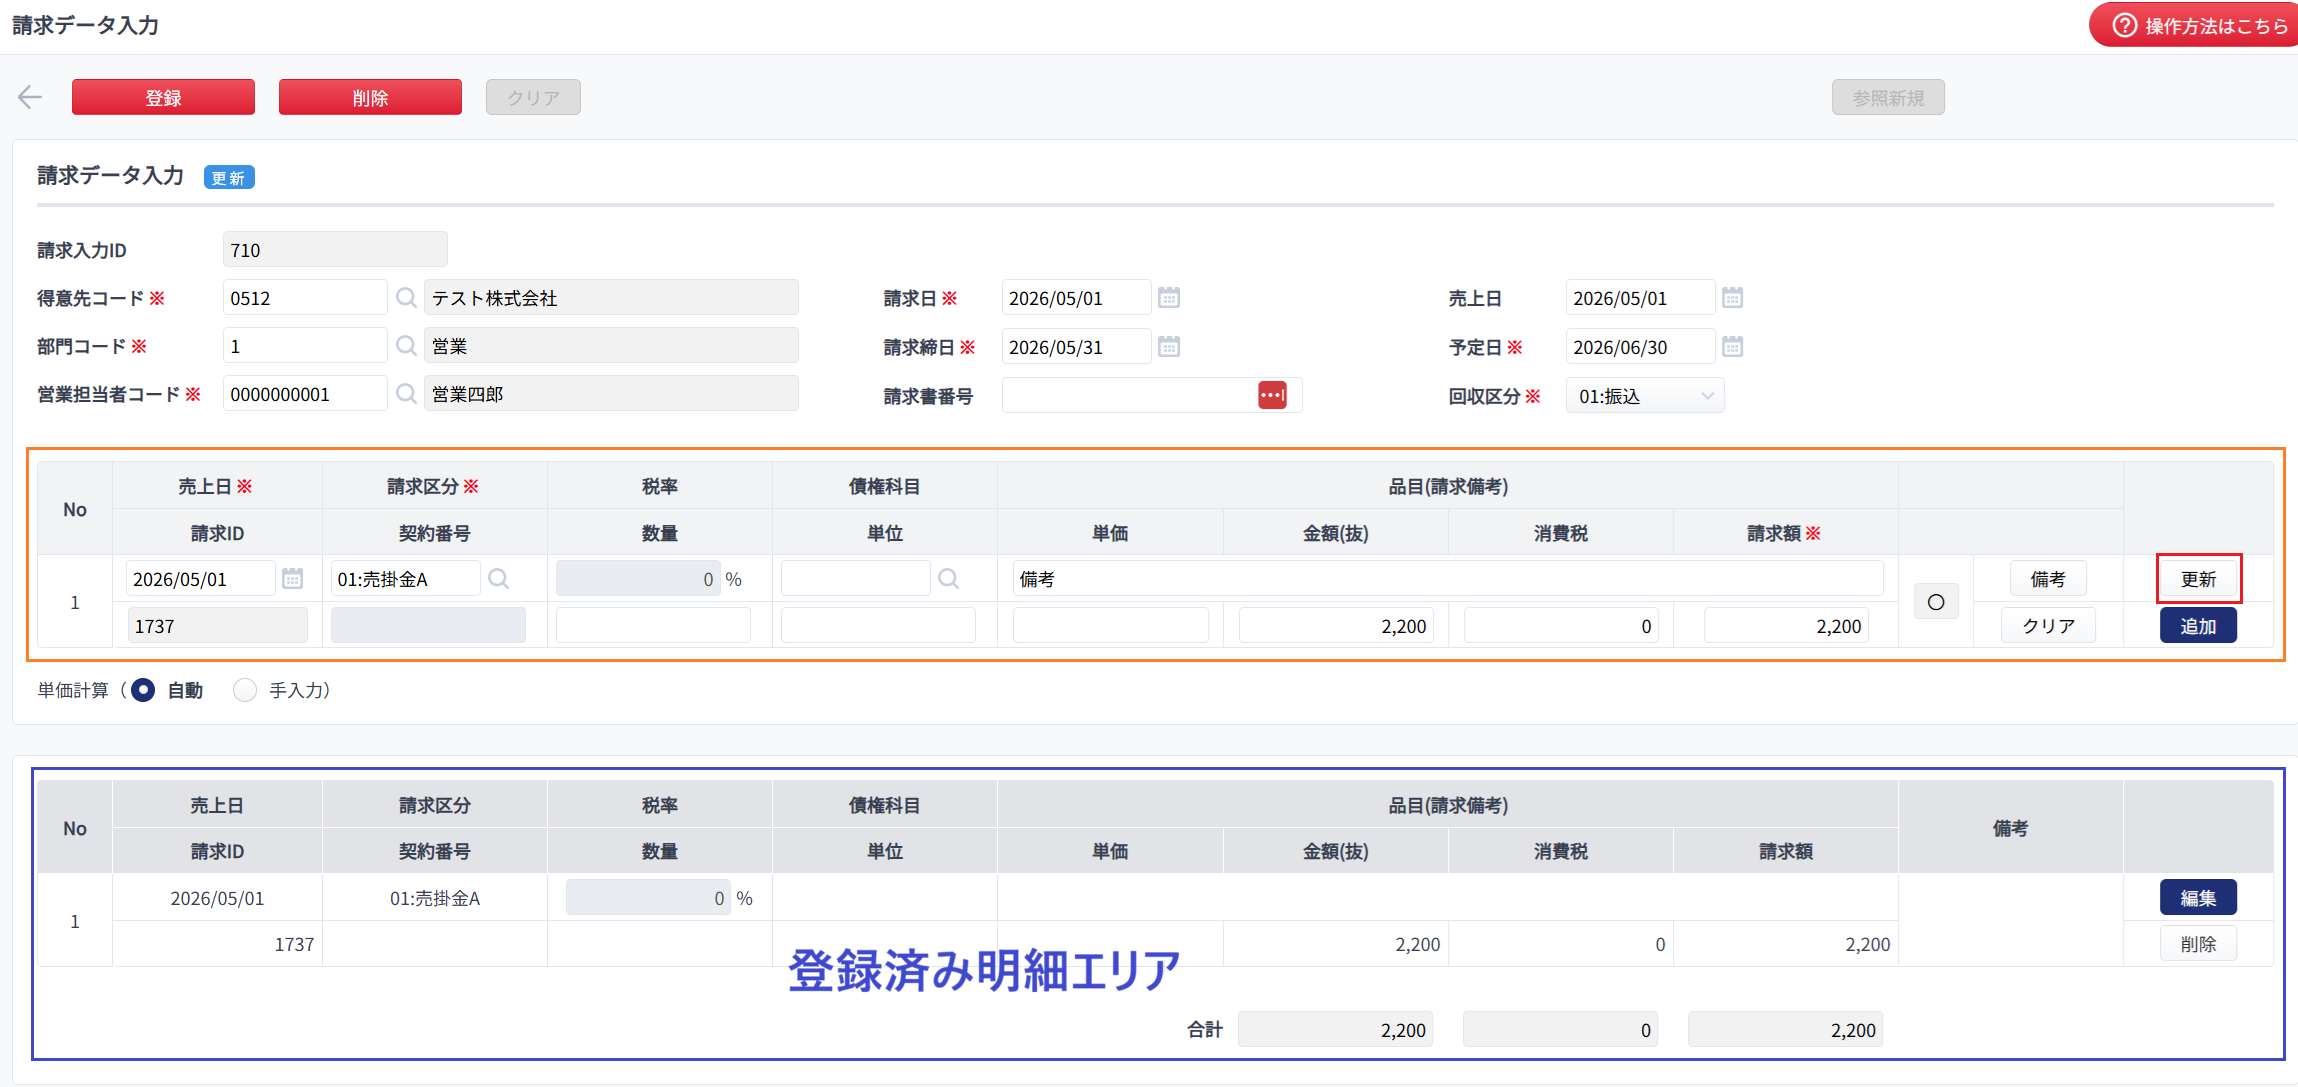Image resolution: width=2298 pixels, height=1087 pixels.
Task: Click the 得意先コード field showing 0512
Action: (305, 298)
